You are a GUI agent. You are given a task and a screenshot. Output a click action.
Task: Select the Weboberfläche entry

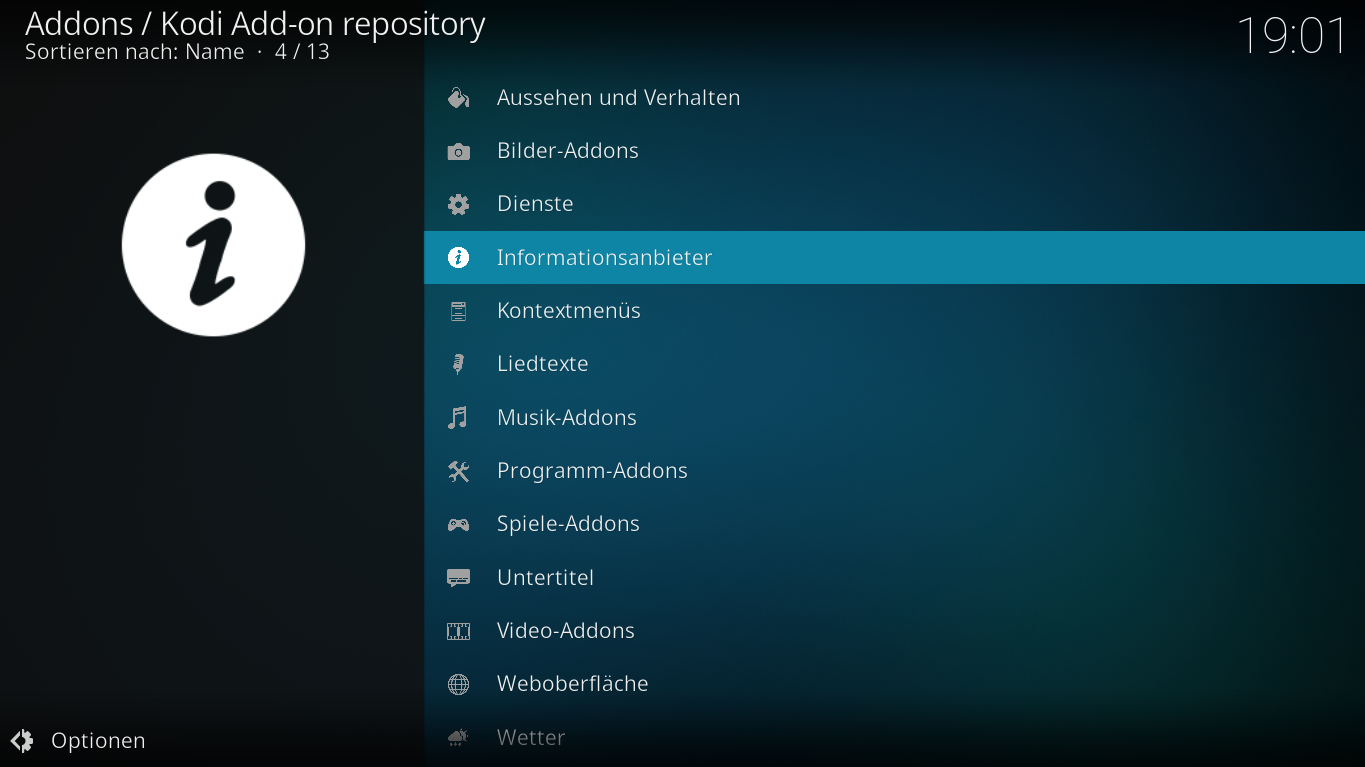[x=894, y=684]
